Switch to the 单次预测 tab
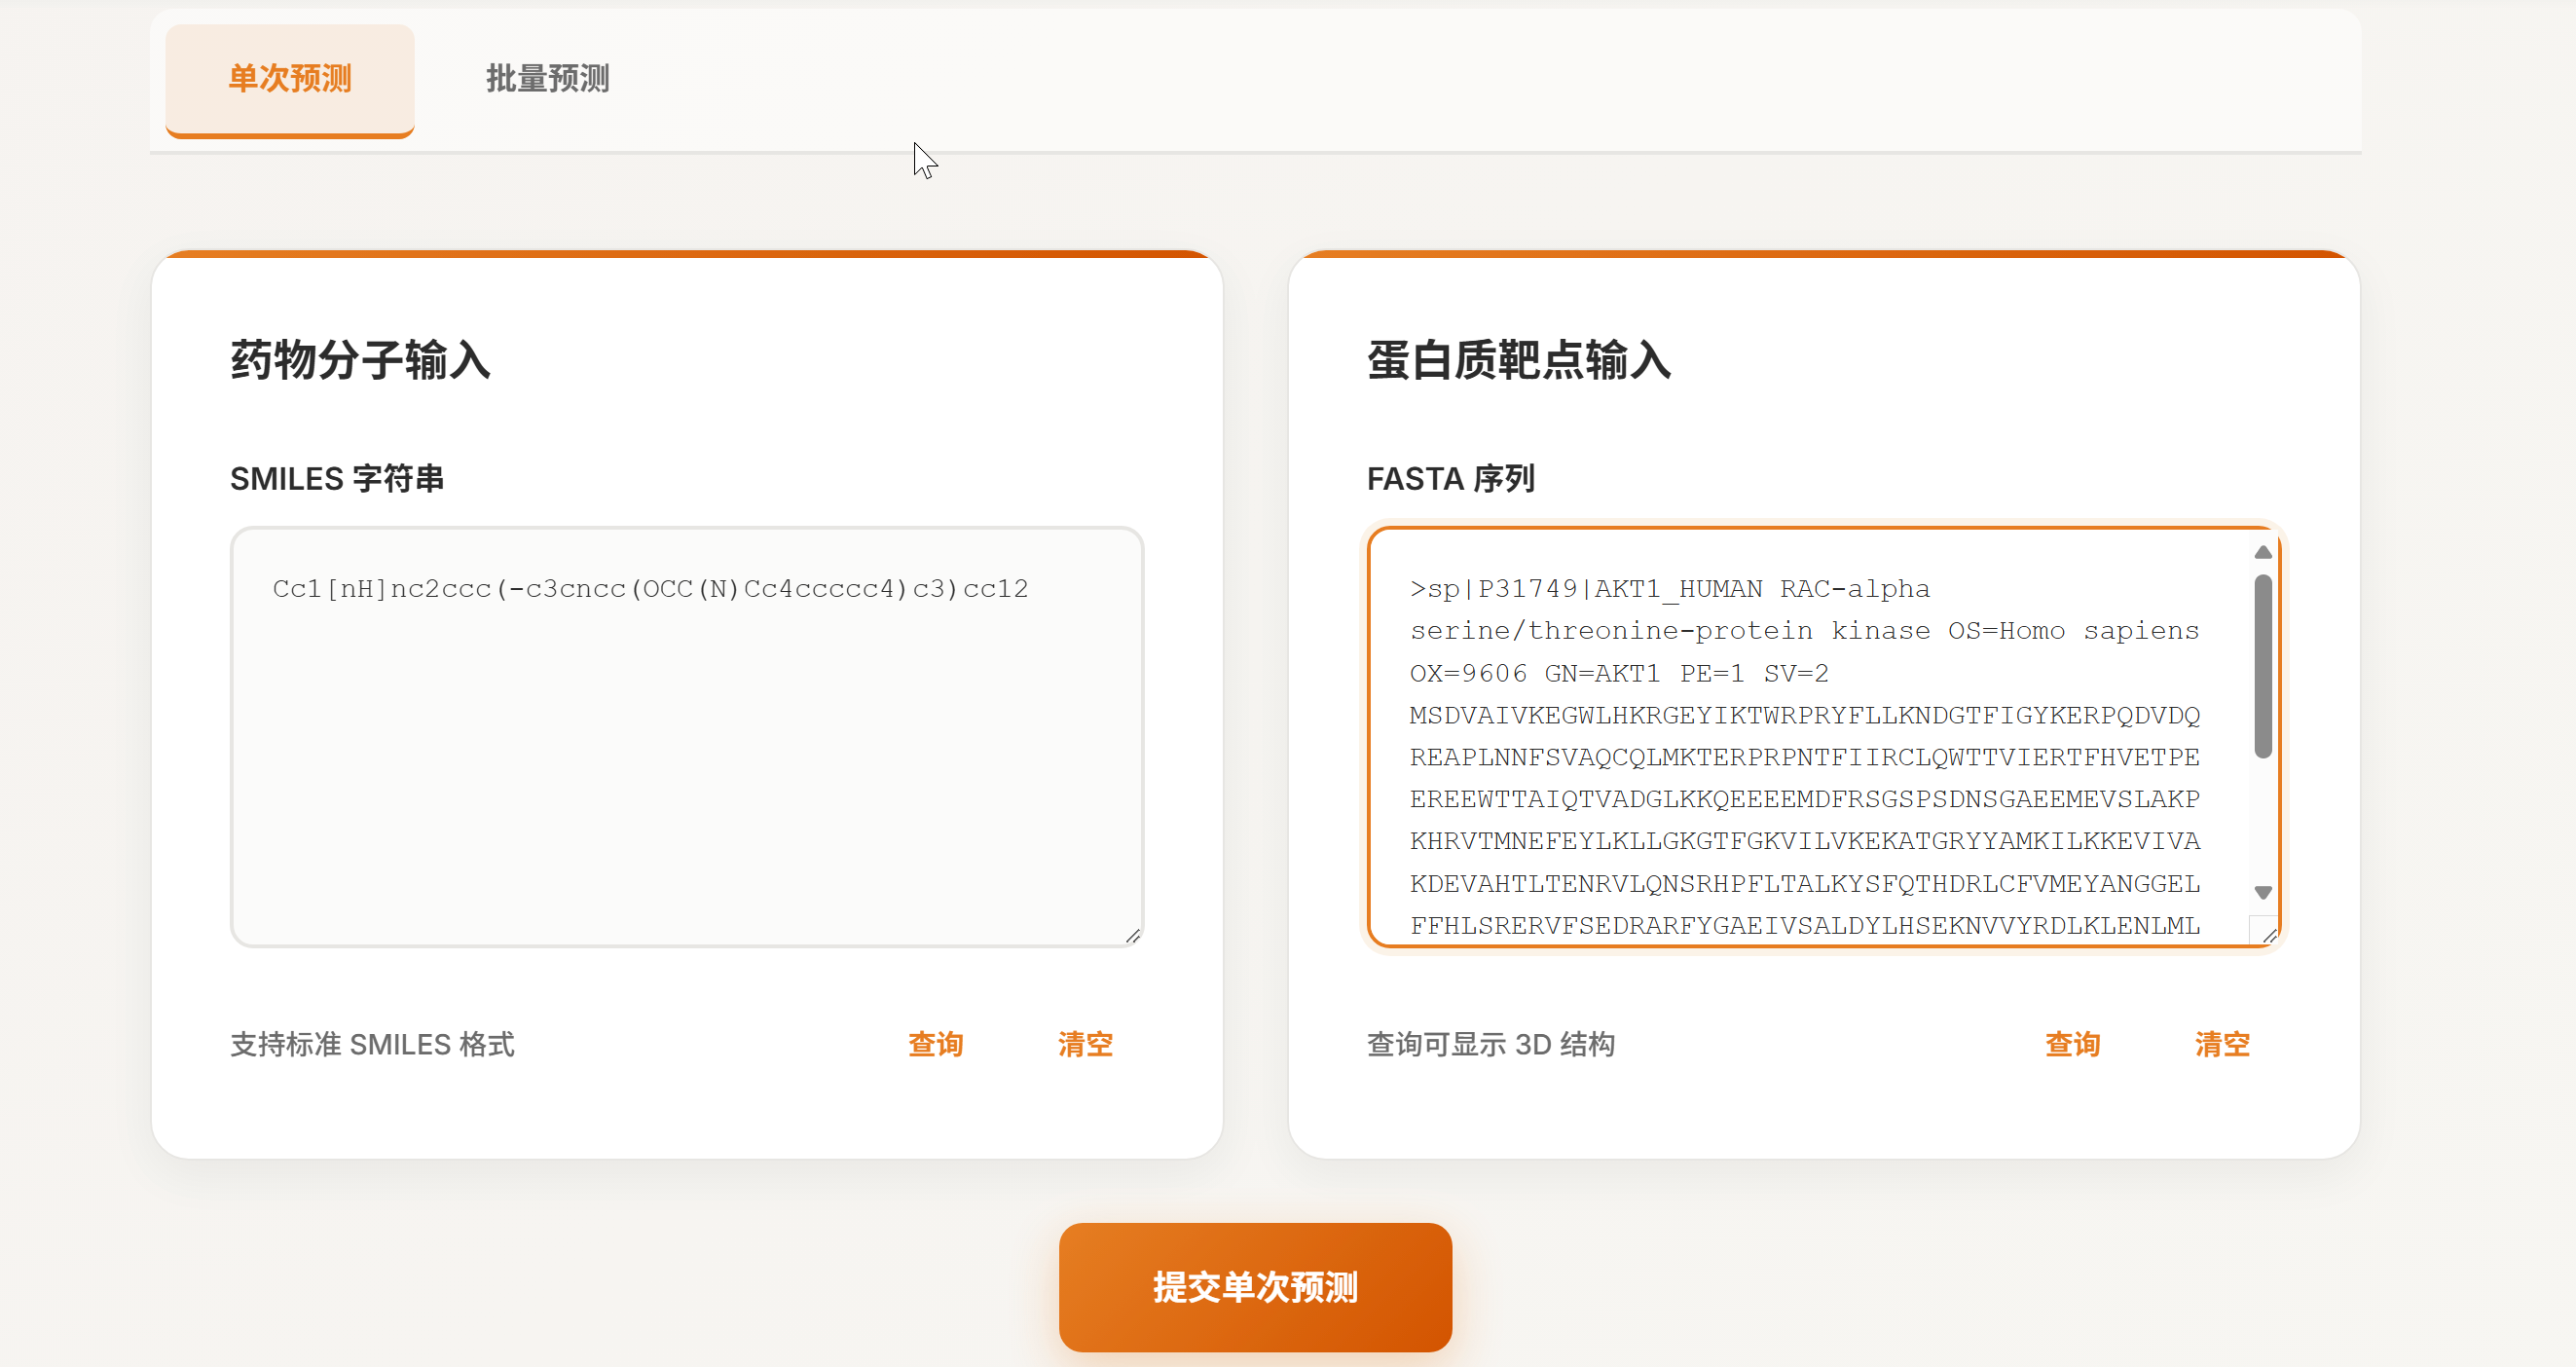Image resolution: width=2576 pixels, height=1367 pixels. tap(289, 79)
